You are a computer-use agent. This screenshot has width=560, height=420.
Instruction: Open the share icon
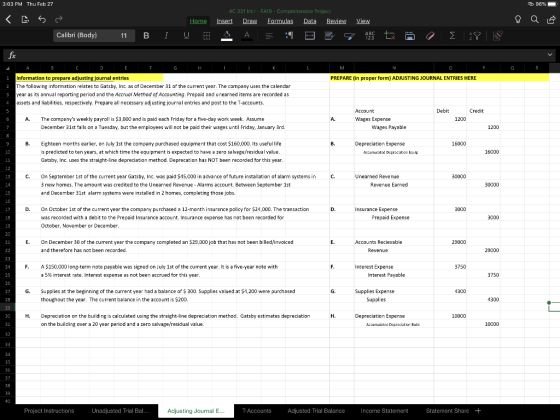[x=551, y=19]
